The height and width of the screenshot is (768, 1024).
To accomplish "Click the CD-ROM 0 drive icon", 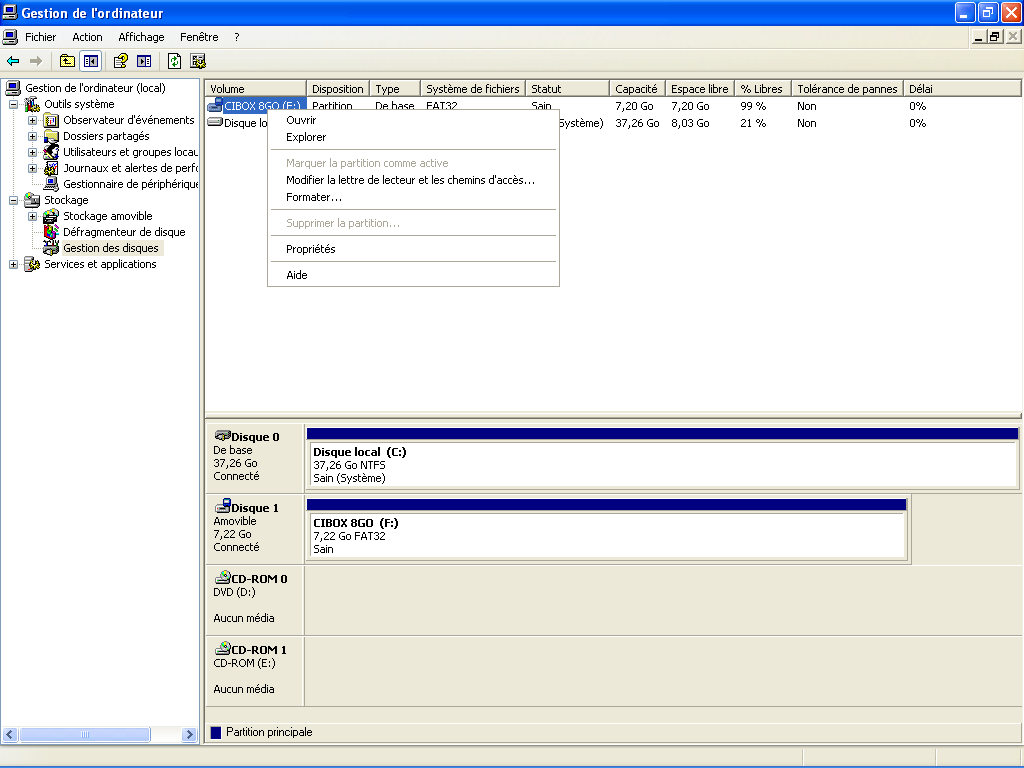I will point(223,578).
